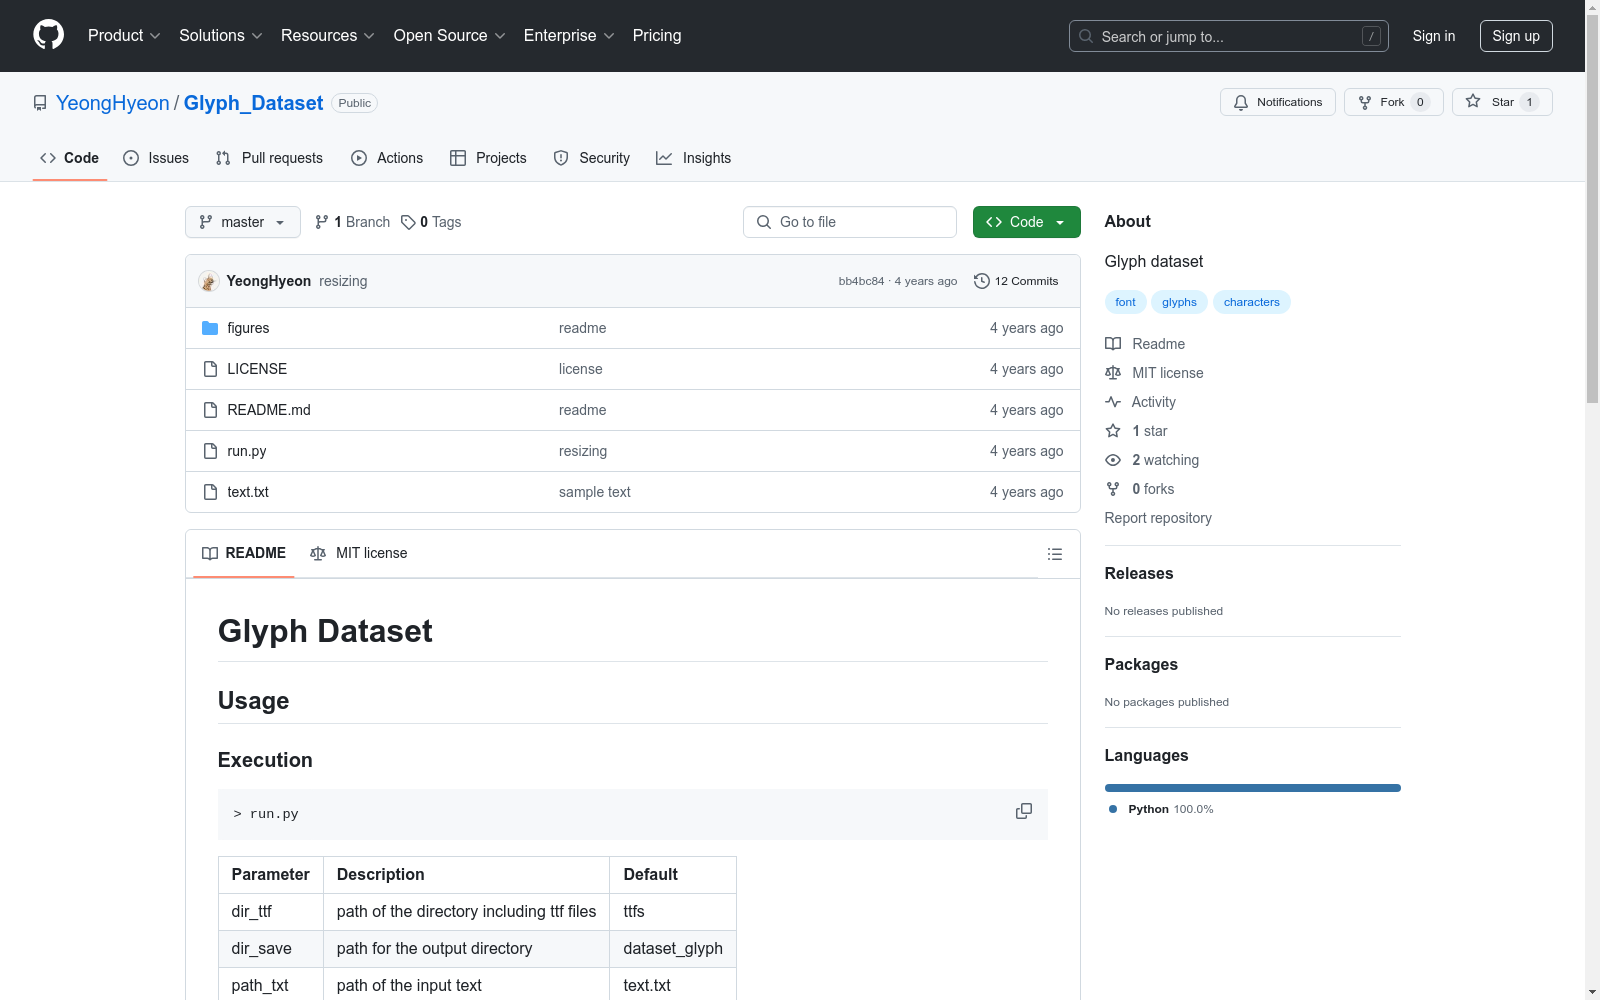The height and width of the screenshot is (1000, 1600).
Task: Click the Sign up button
Action: (1516, 36)
